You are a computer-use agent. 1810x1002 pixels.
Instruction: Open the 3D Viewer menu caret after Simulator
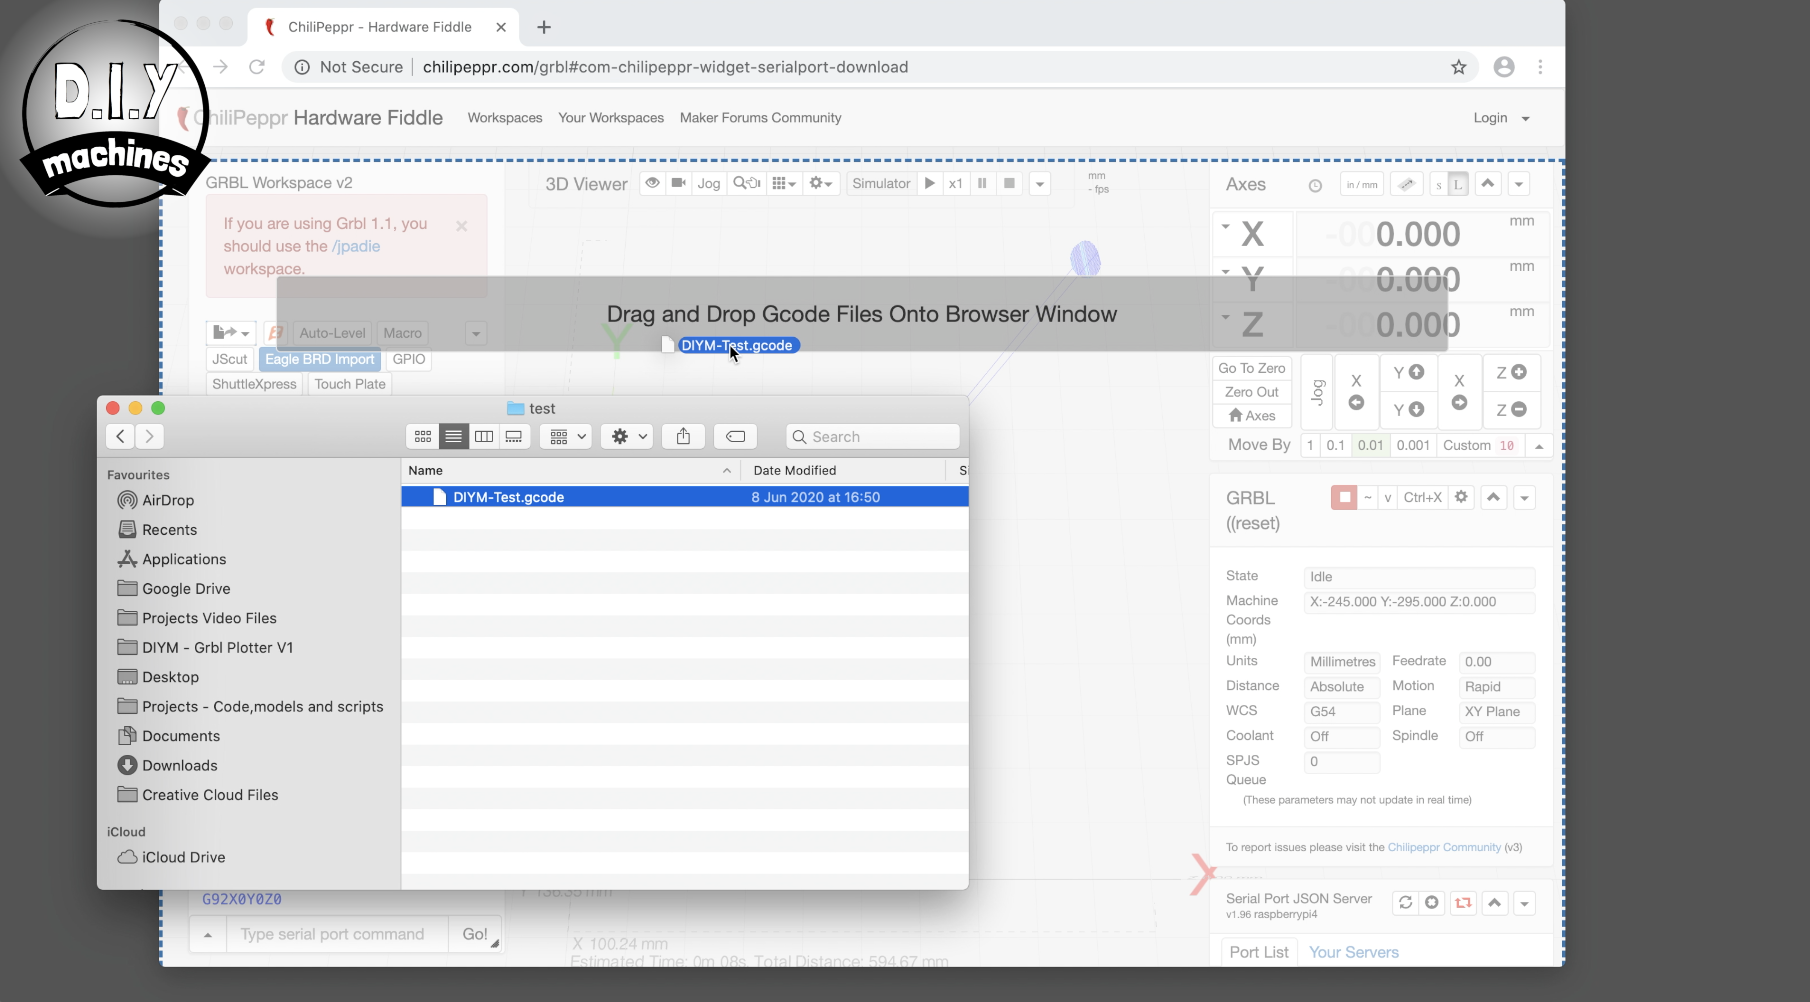[1040, 184]
